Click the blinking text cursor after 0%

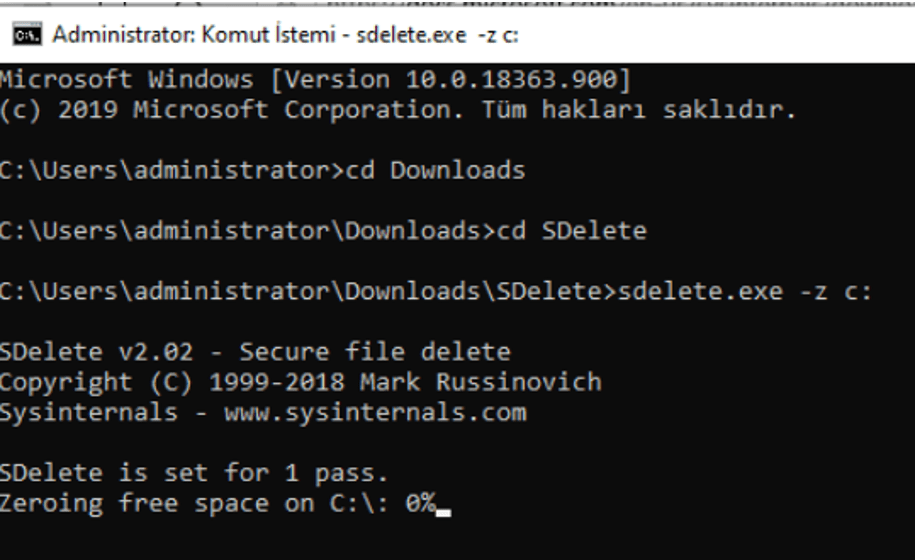444,510
